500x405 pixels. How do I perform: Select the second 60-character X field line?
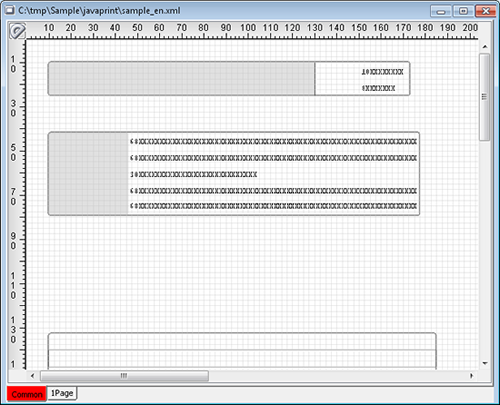point(273,158)
